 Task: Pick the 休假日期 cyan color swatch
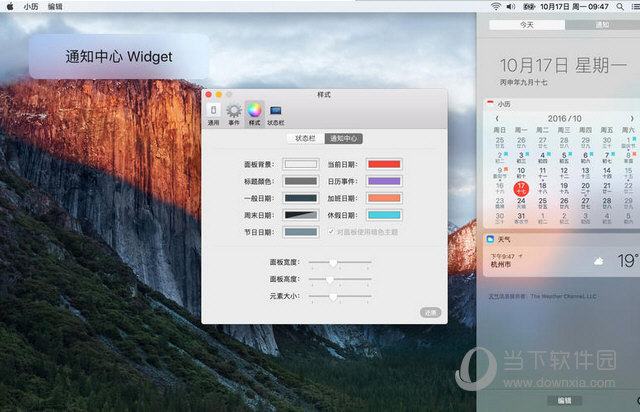point(384,215)
